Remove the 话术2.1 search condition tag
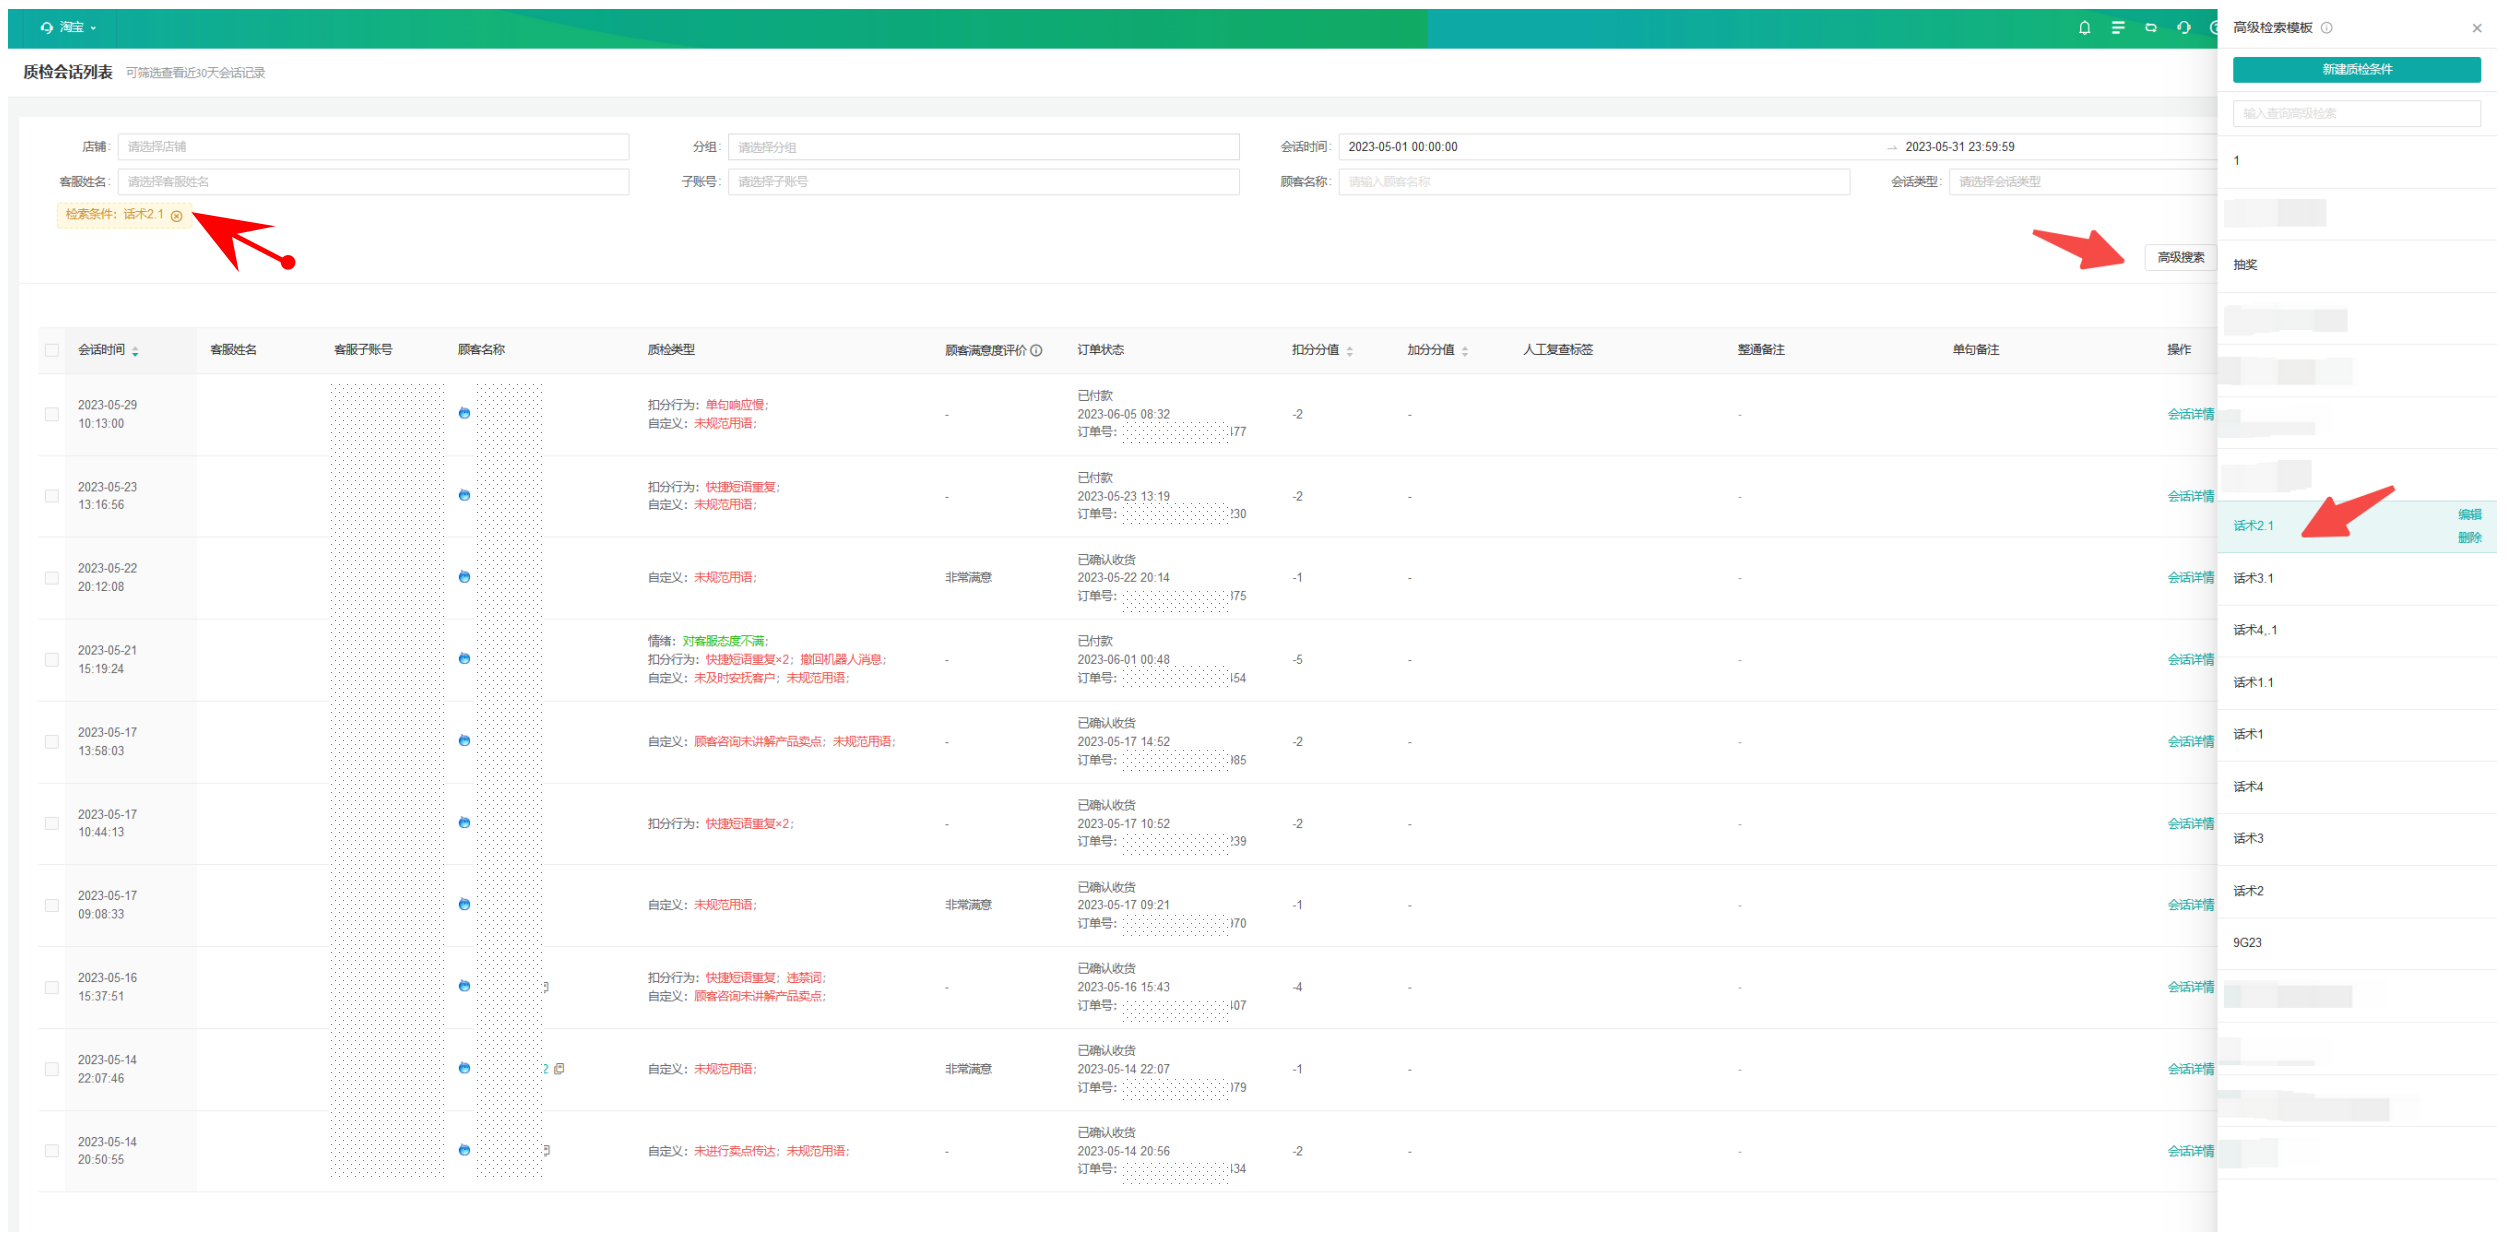Viewport: 2507px width, 1243px height. [177, 216]
